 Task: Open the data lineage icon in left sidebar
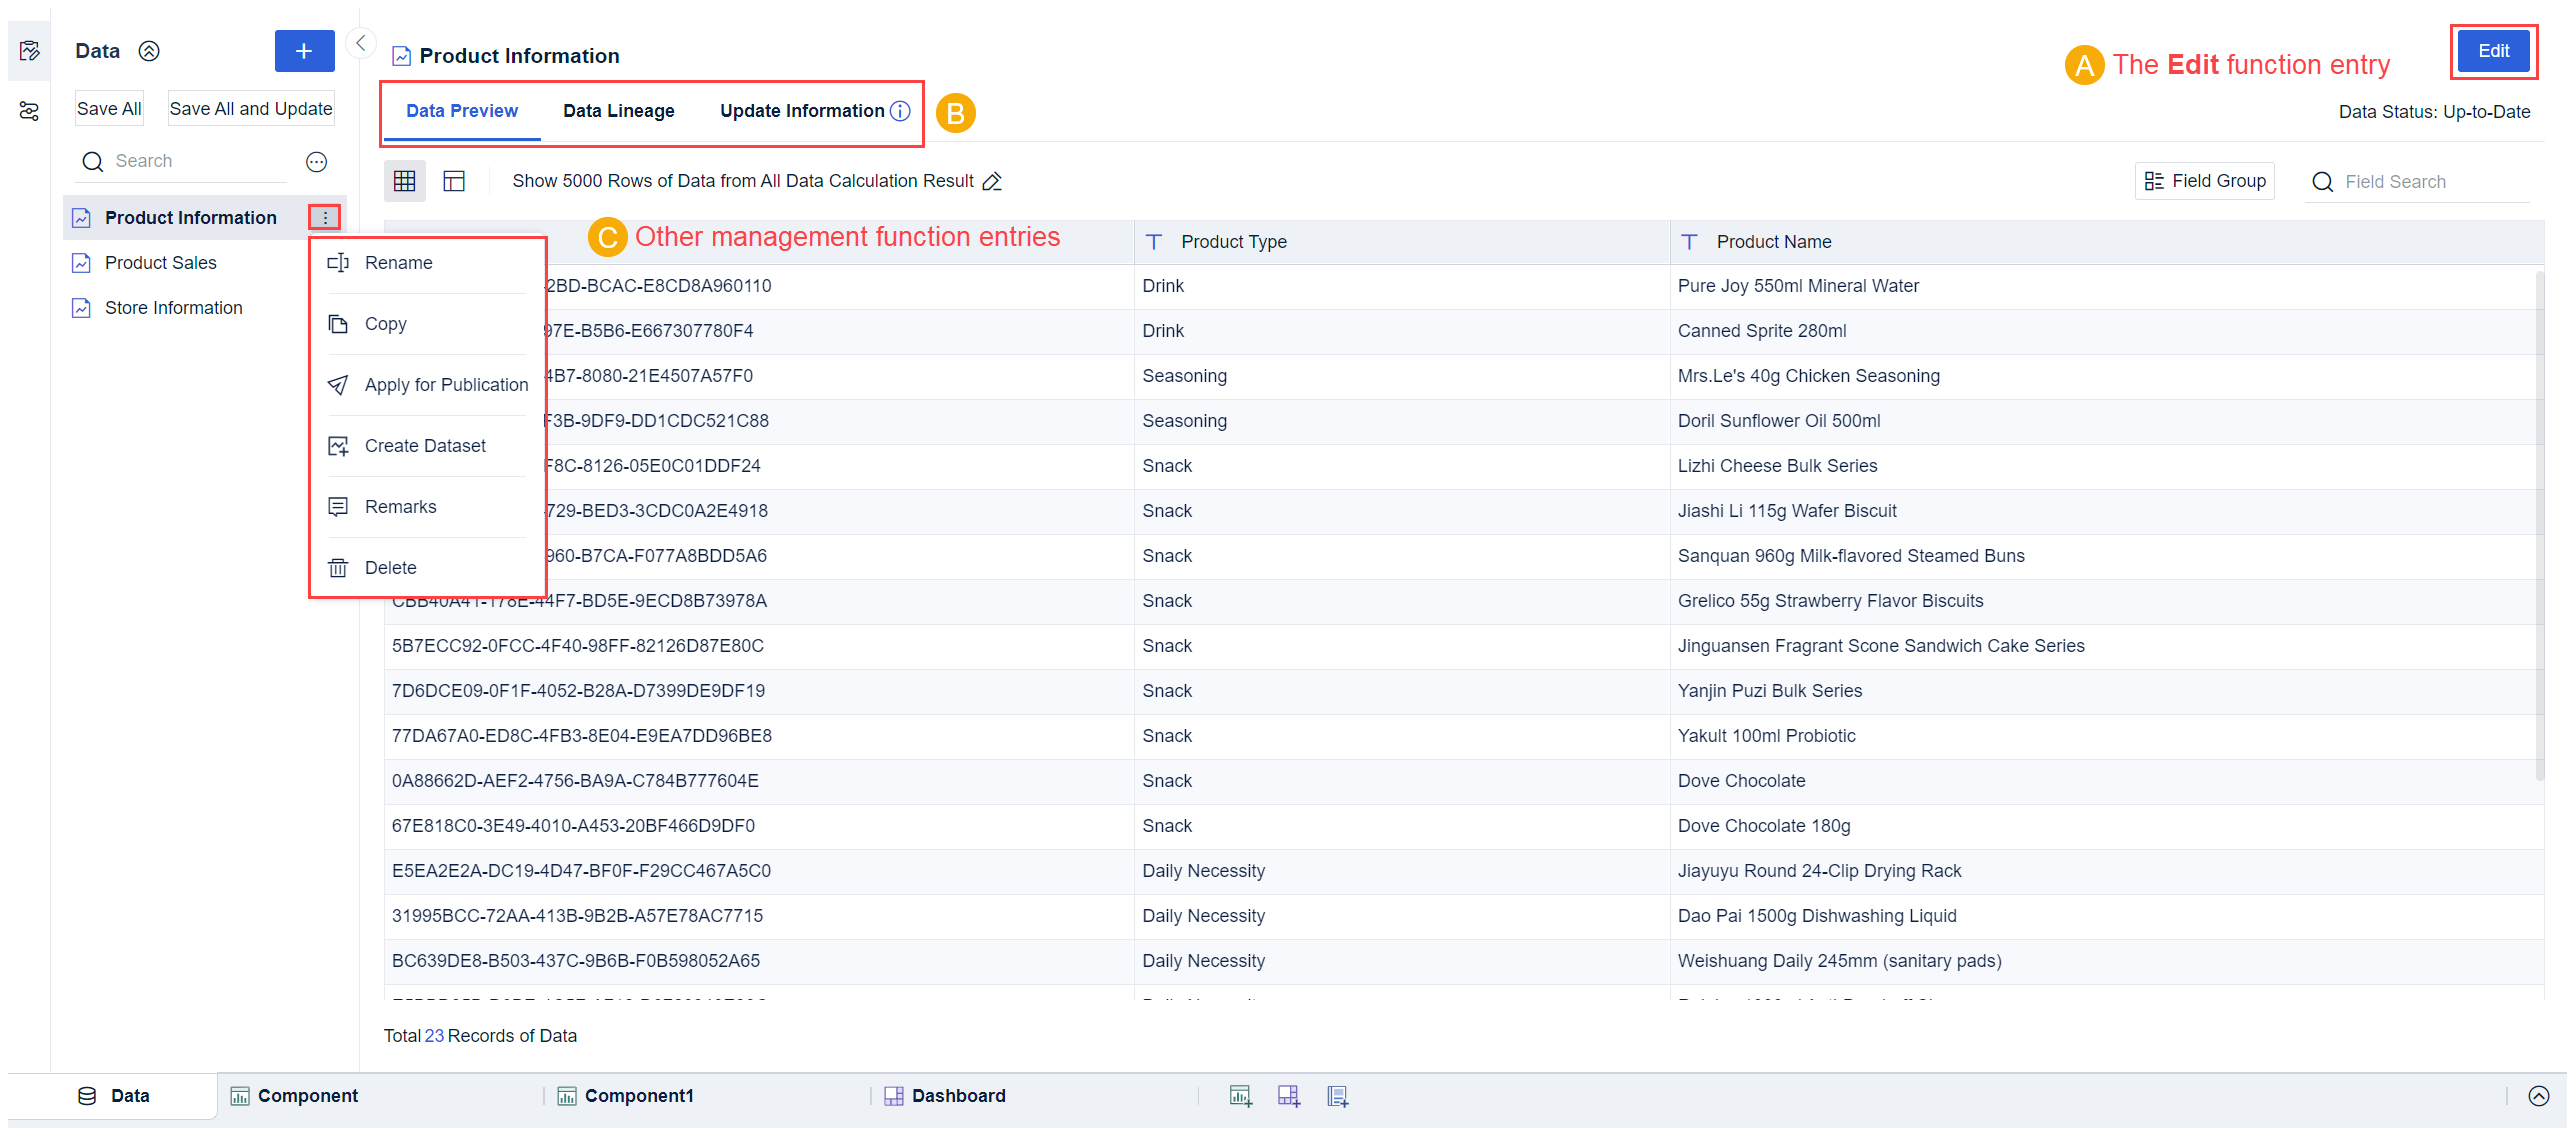click(x=28, y=112)
